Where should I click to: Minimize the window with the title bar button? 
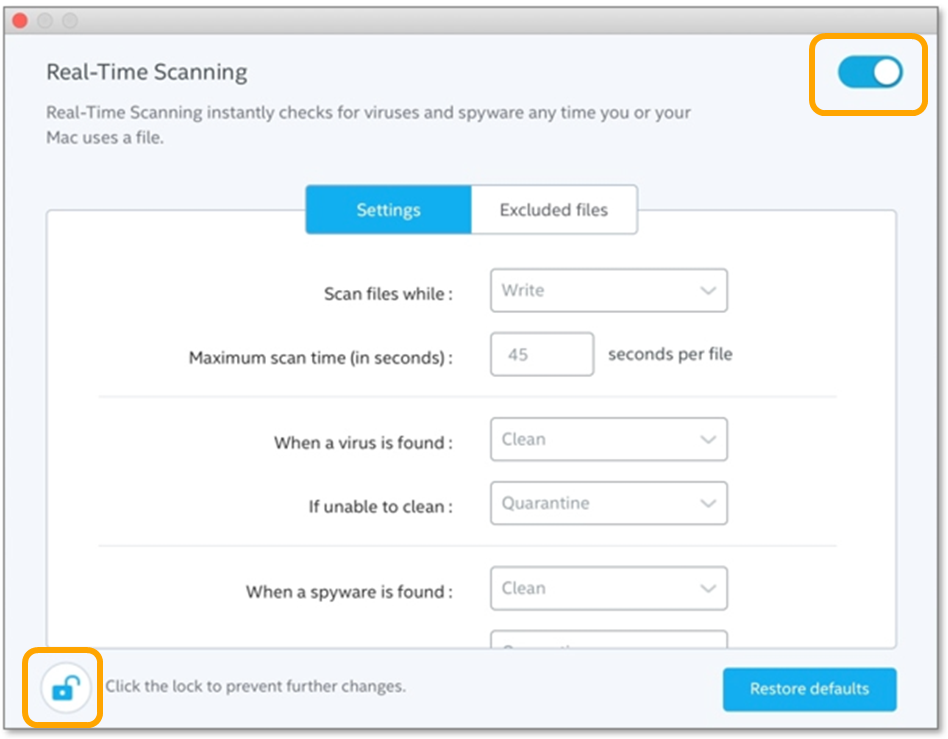[x=45, y=21]
